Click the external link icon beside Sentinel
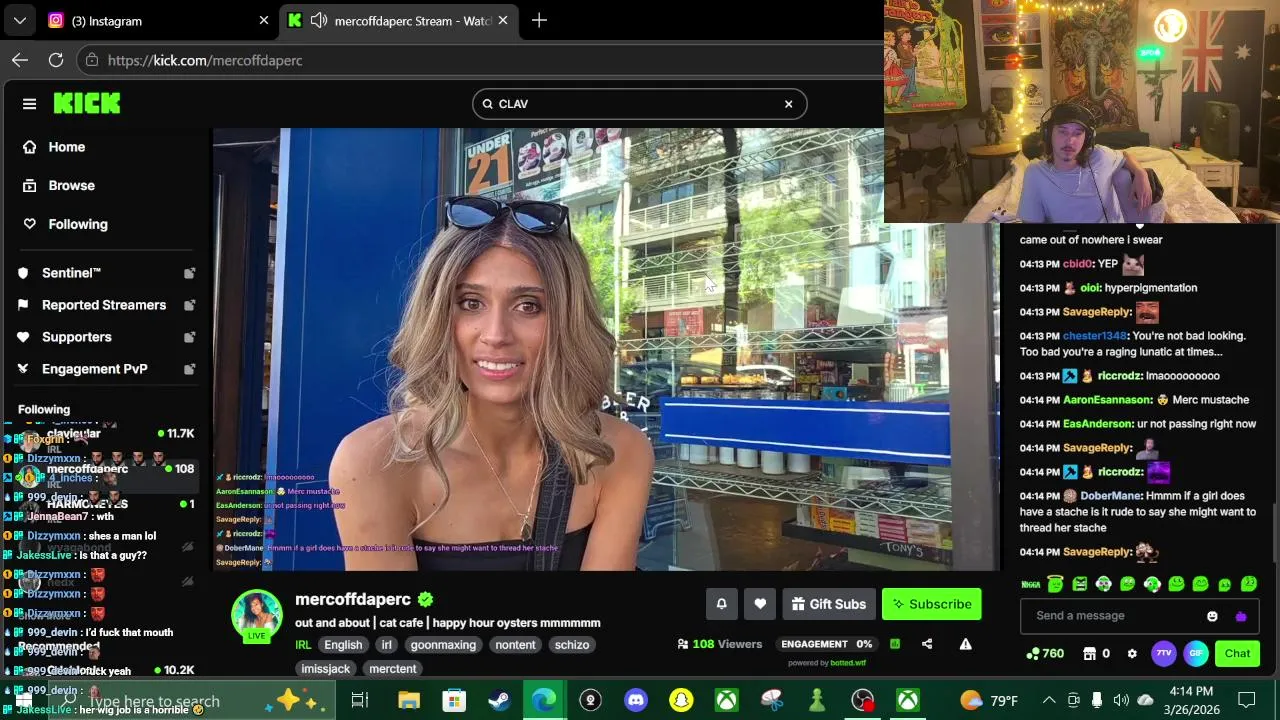This screenshot has height=720, width=1280. click(x=189, y=273)
